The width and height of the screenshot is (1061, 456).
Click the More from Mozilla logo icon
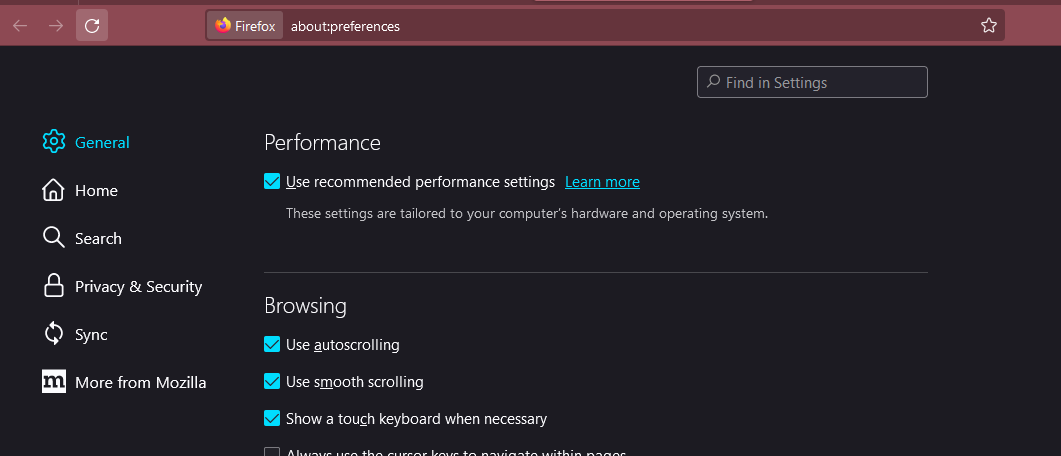pos(54,382)
